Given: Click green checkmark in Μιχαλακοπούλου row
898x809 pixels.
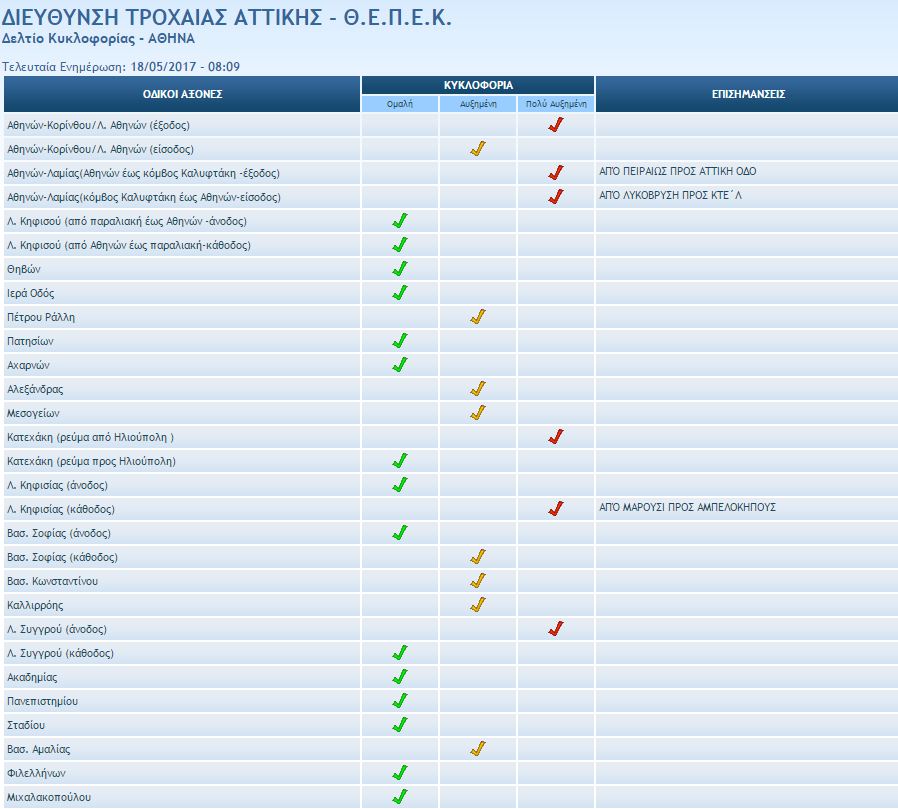Looking at the screenshot, I should 400,797.
